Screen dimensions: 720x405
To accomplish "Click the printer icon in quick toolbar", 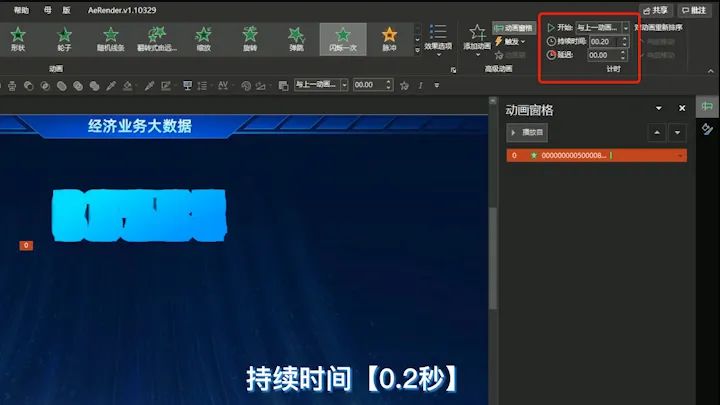I will (x=12, y=85).
